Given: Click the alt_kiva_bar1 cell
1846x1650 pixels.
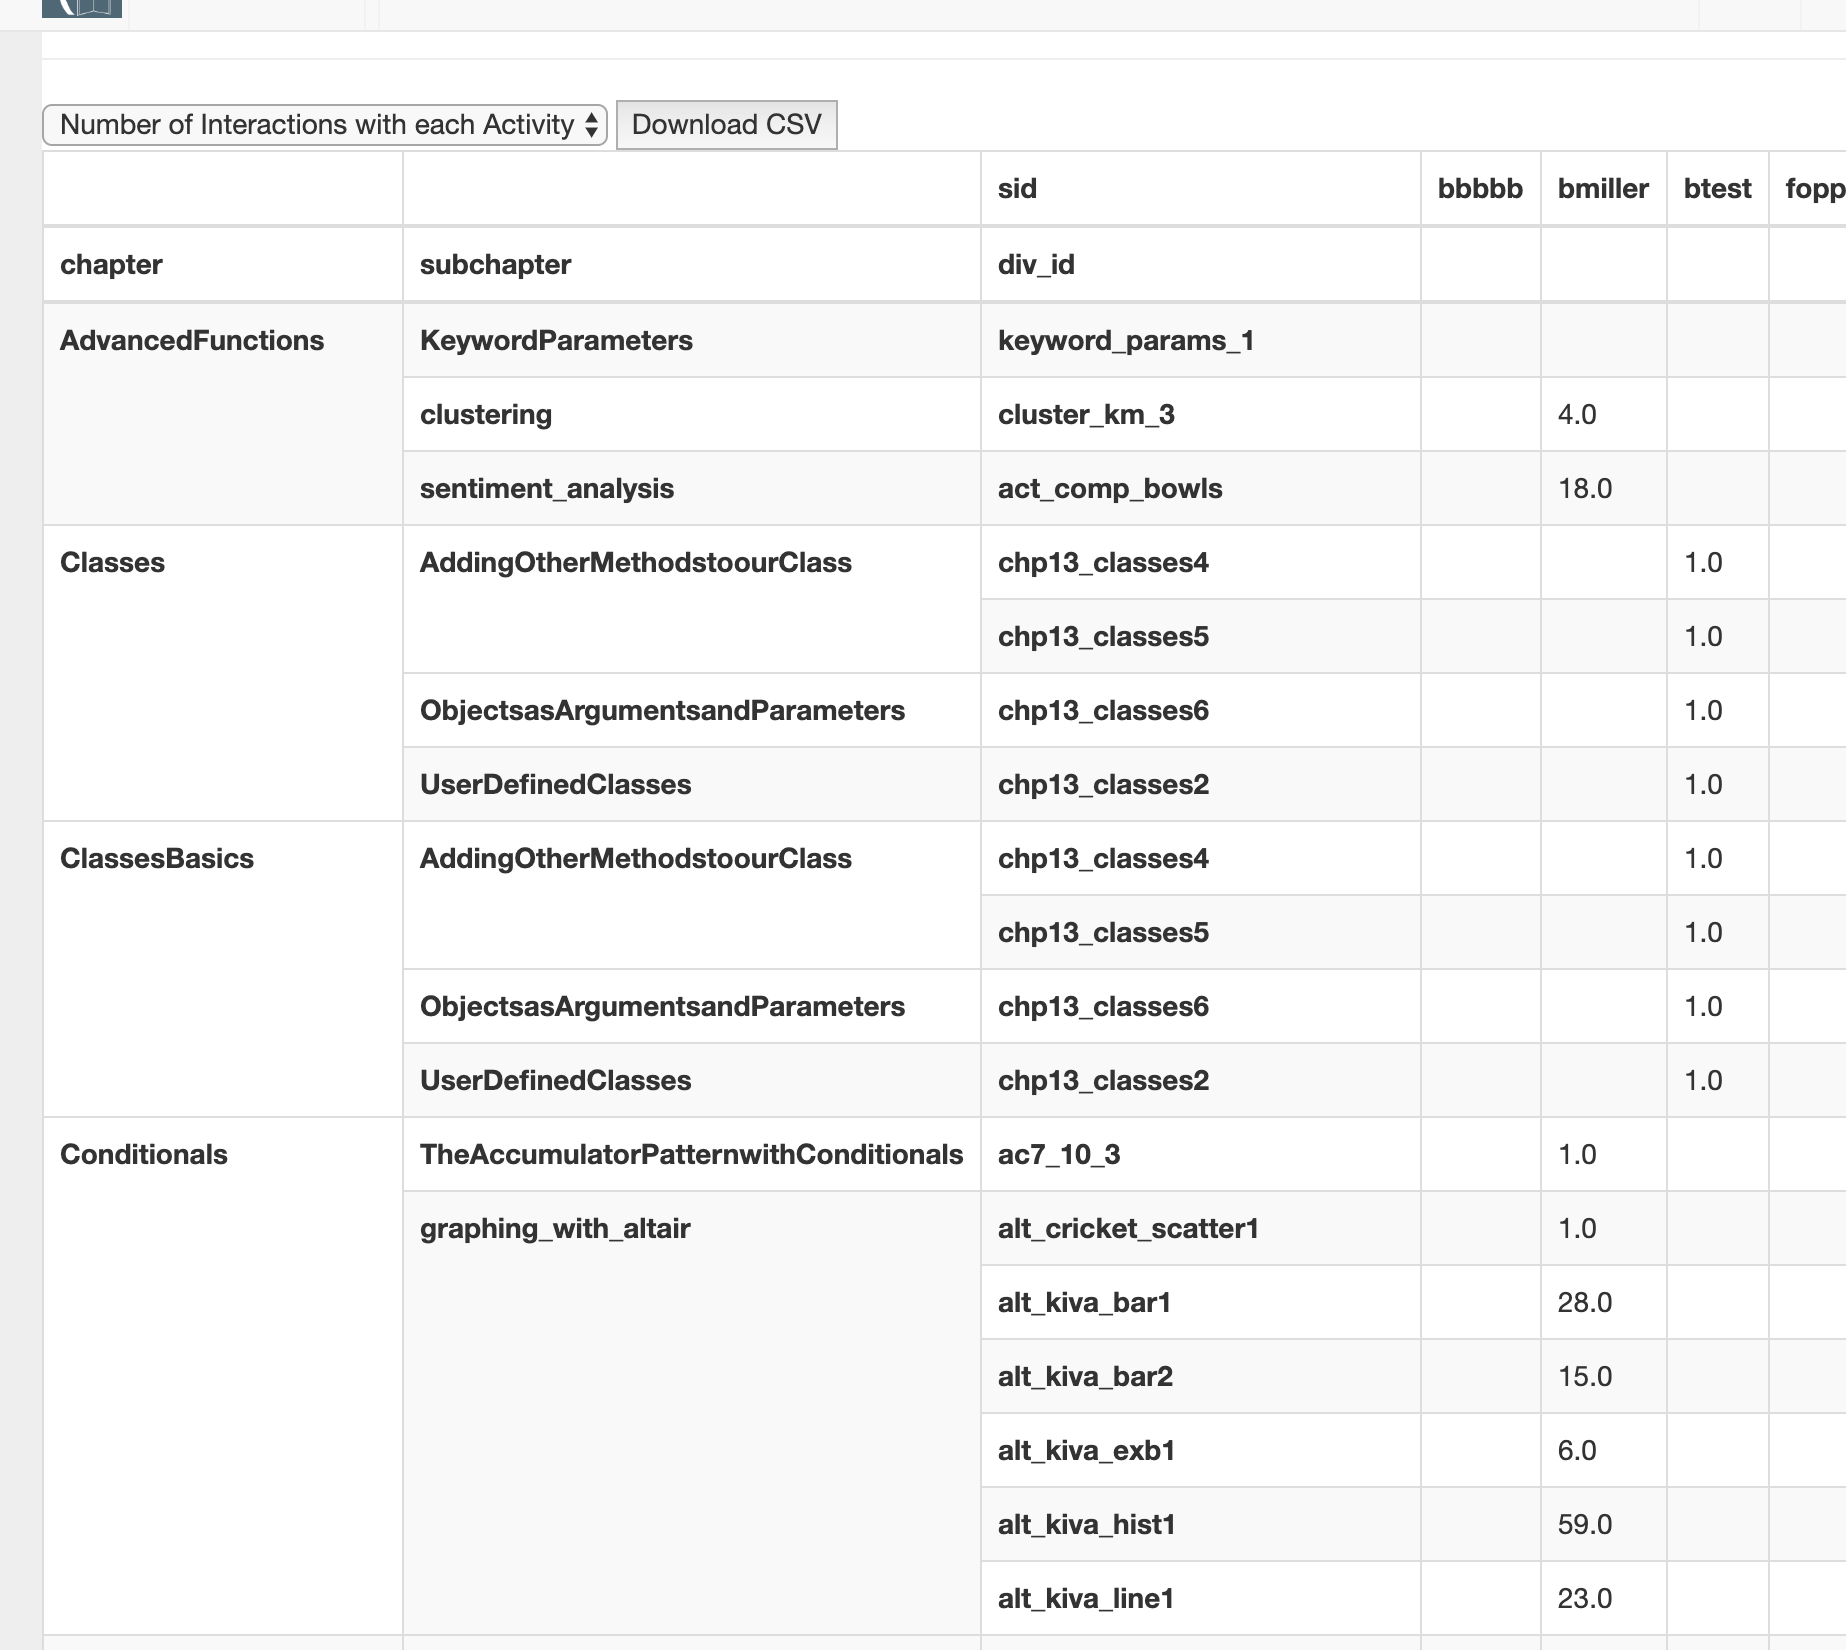Looking at the screenshot, I should [x=1201, y=1302].
